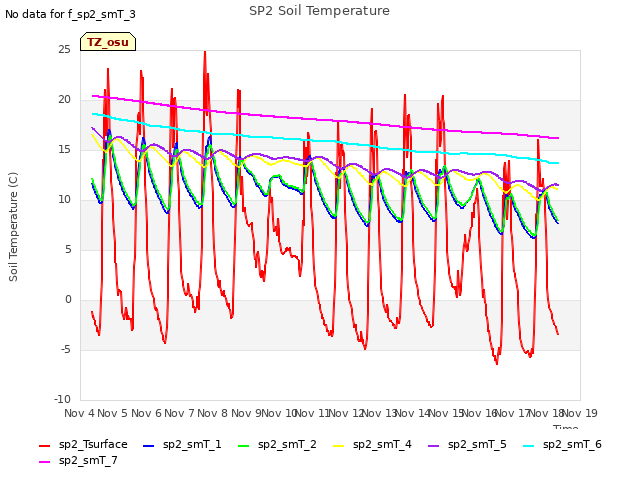
Task: Toggle sp2_smT_7 series in legend
Action: point(78,460)
